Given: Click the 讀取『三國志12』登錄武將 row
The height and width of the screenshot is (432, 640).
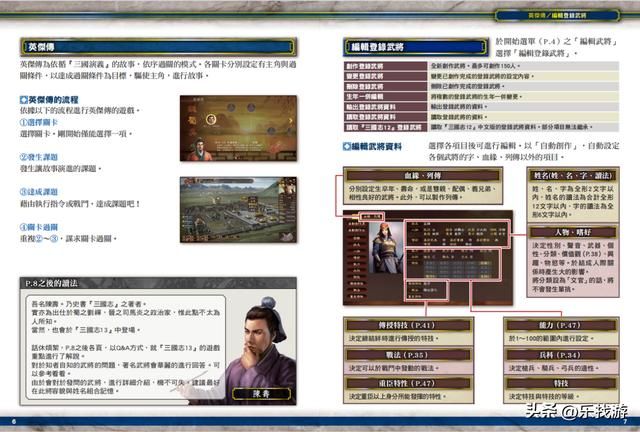Looking at the screenshot, I should coord(481,127).
